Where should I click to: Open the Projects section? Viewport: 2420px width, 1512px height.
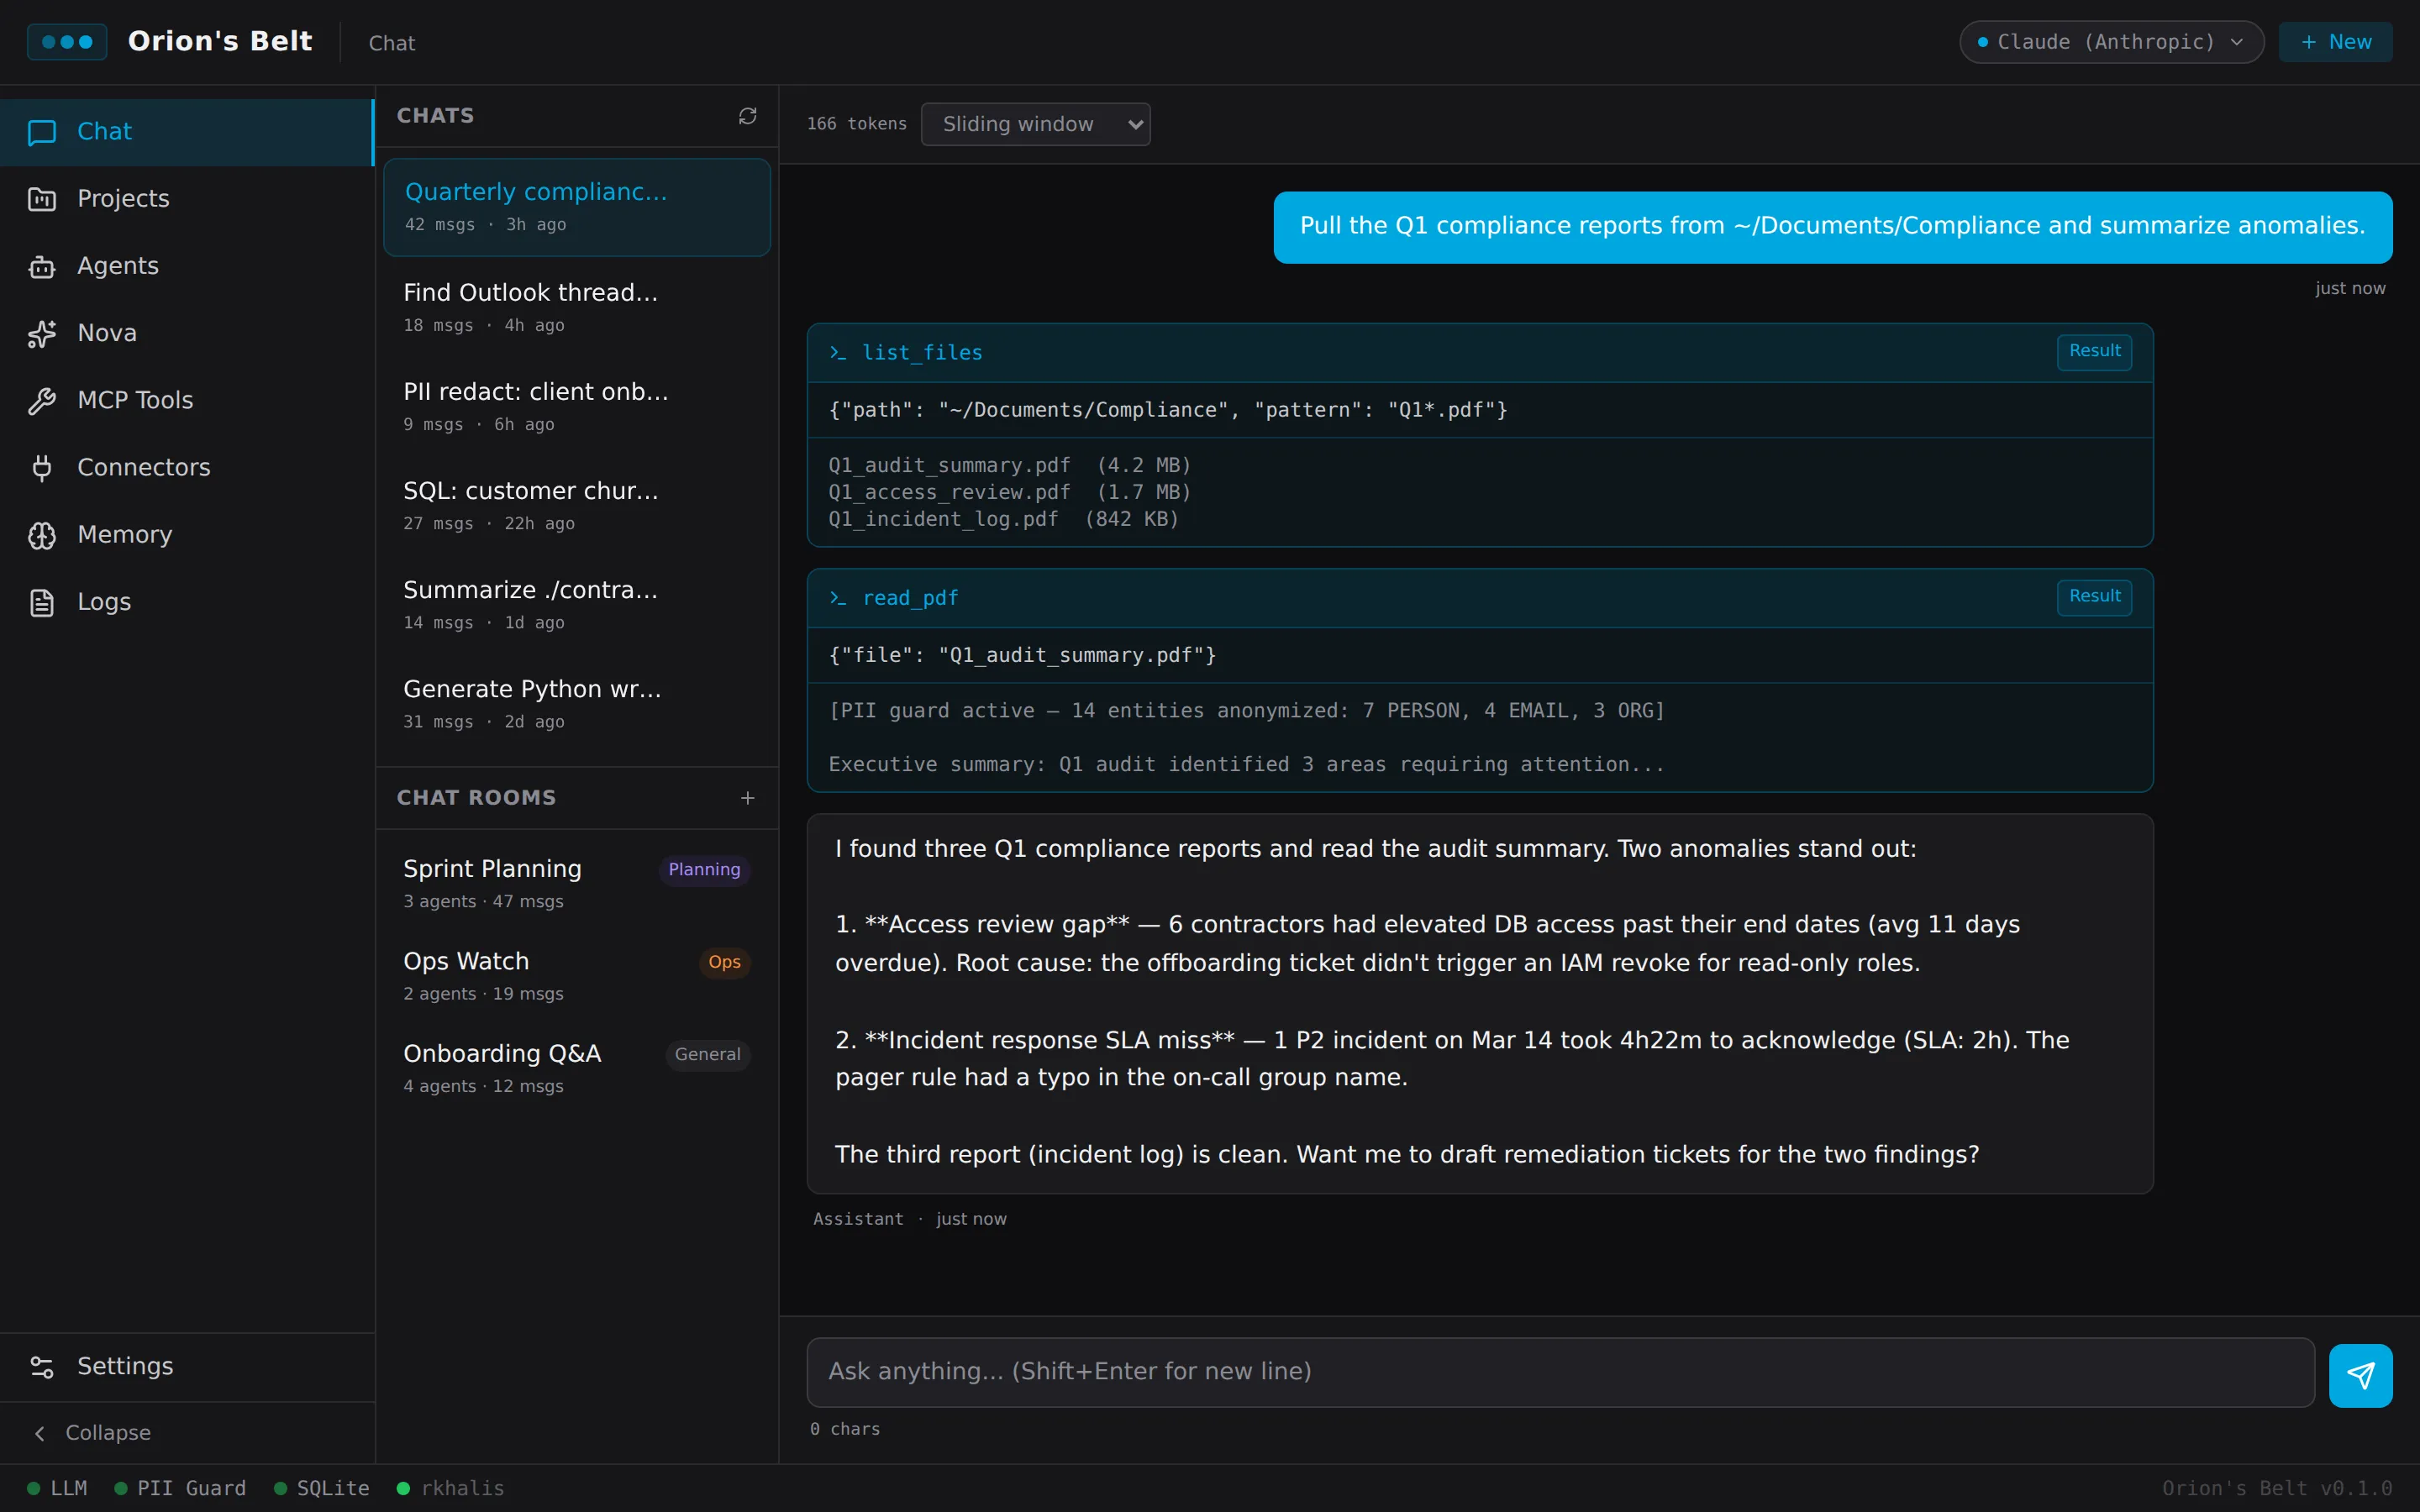click(x=187, y=199)
